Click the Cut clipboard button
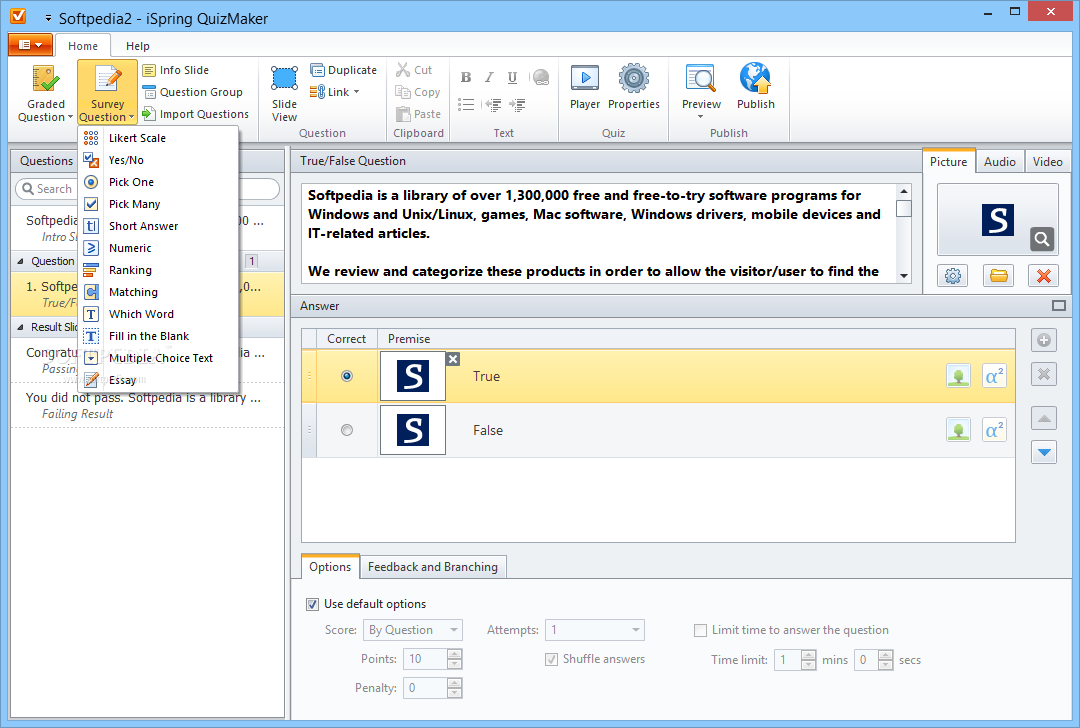The height and width of the screenshot is (728, 1080). 414,70
